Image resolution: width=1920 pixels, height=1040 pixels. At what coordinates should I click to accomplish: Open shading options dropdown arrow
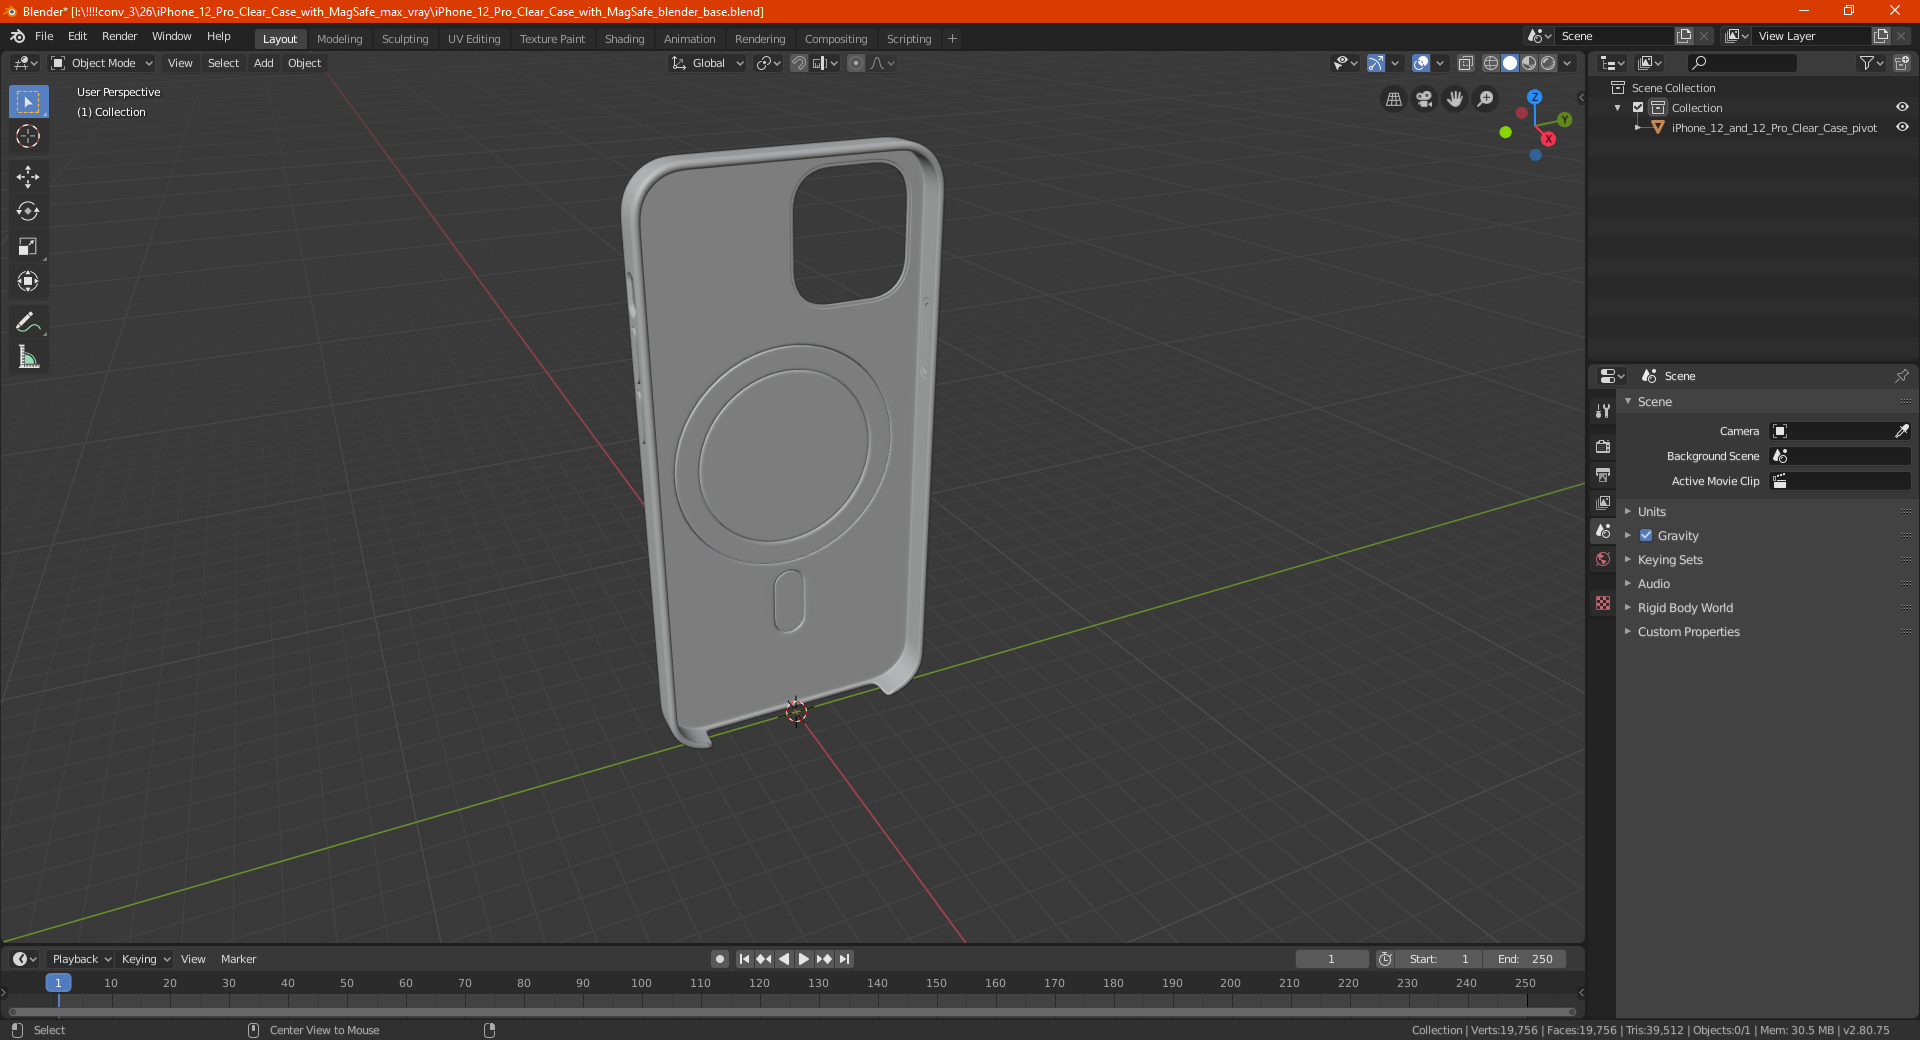coord(1568,63)
